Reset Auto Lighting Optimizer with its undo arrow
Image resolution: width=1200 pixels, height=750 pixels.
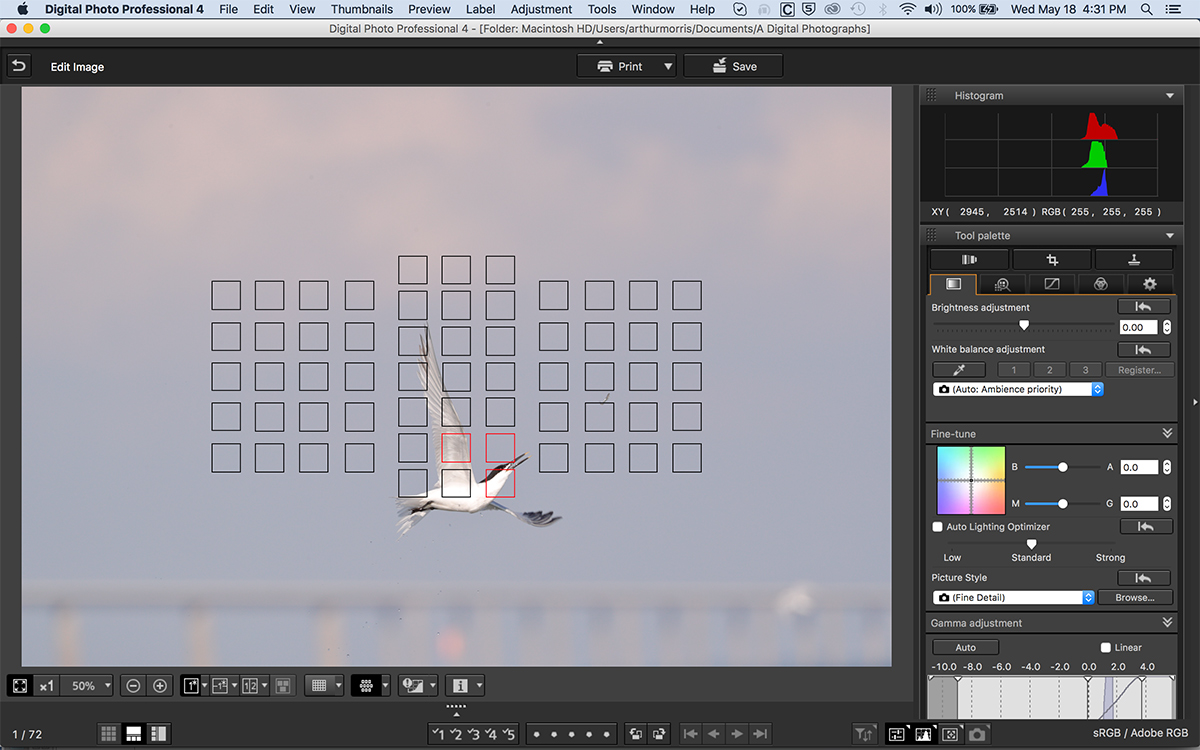[x=1146, y=526]
